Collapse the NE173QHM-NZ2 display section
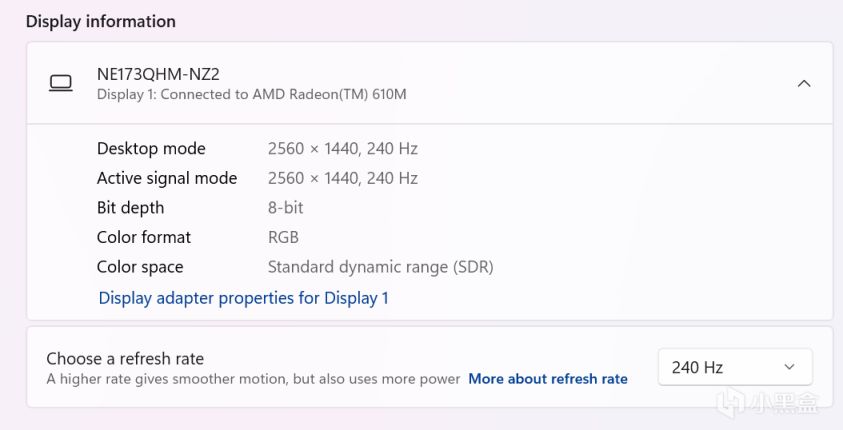This screenshot has height=430, width=843. [803, 84]
